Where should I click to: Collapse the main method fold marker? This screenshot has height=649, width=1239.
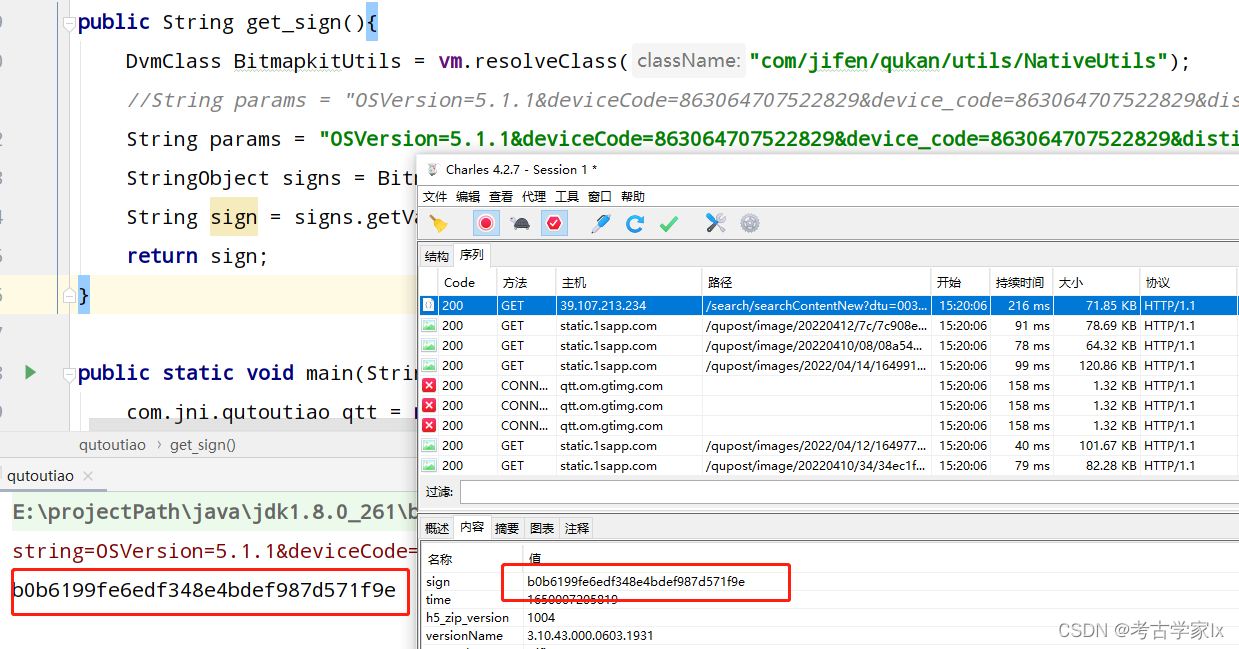[68, 373]
